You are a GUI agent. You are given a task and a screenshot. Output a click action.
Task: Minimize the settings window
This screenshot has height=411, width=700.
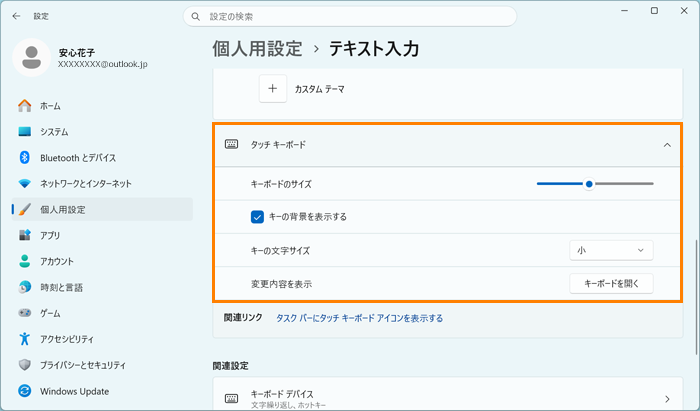625,11
